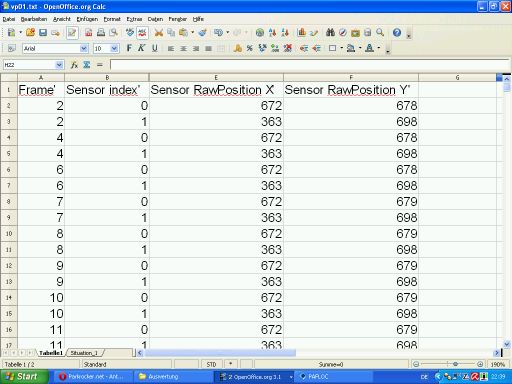Print the file directly icon
Image resolution: width=512 pixels, height=384 pixels.
point(101,32)
